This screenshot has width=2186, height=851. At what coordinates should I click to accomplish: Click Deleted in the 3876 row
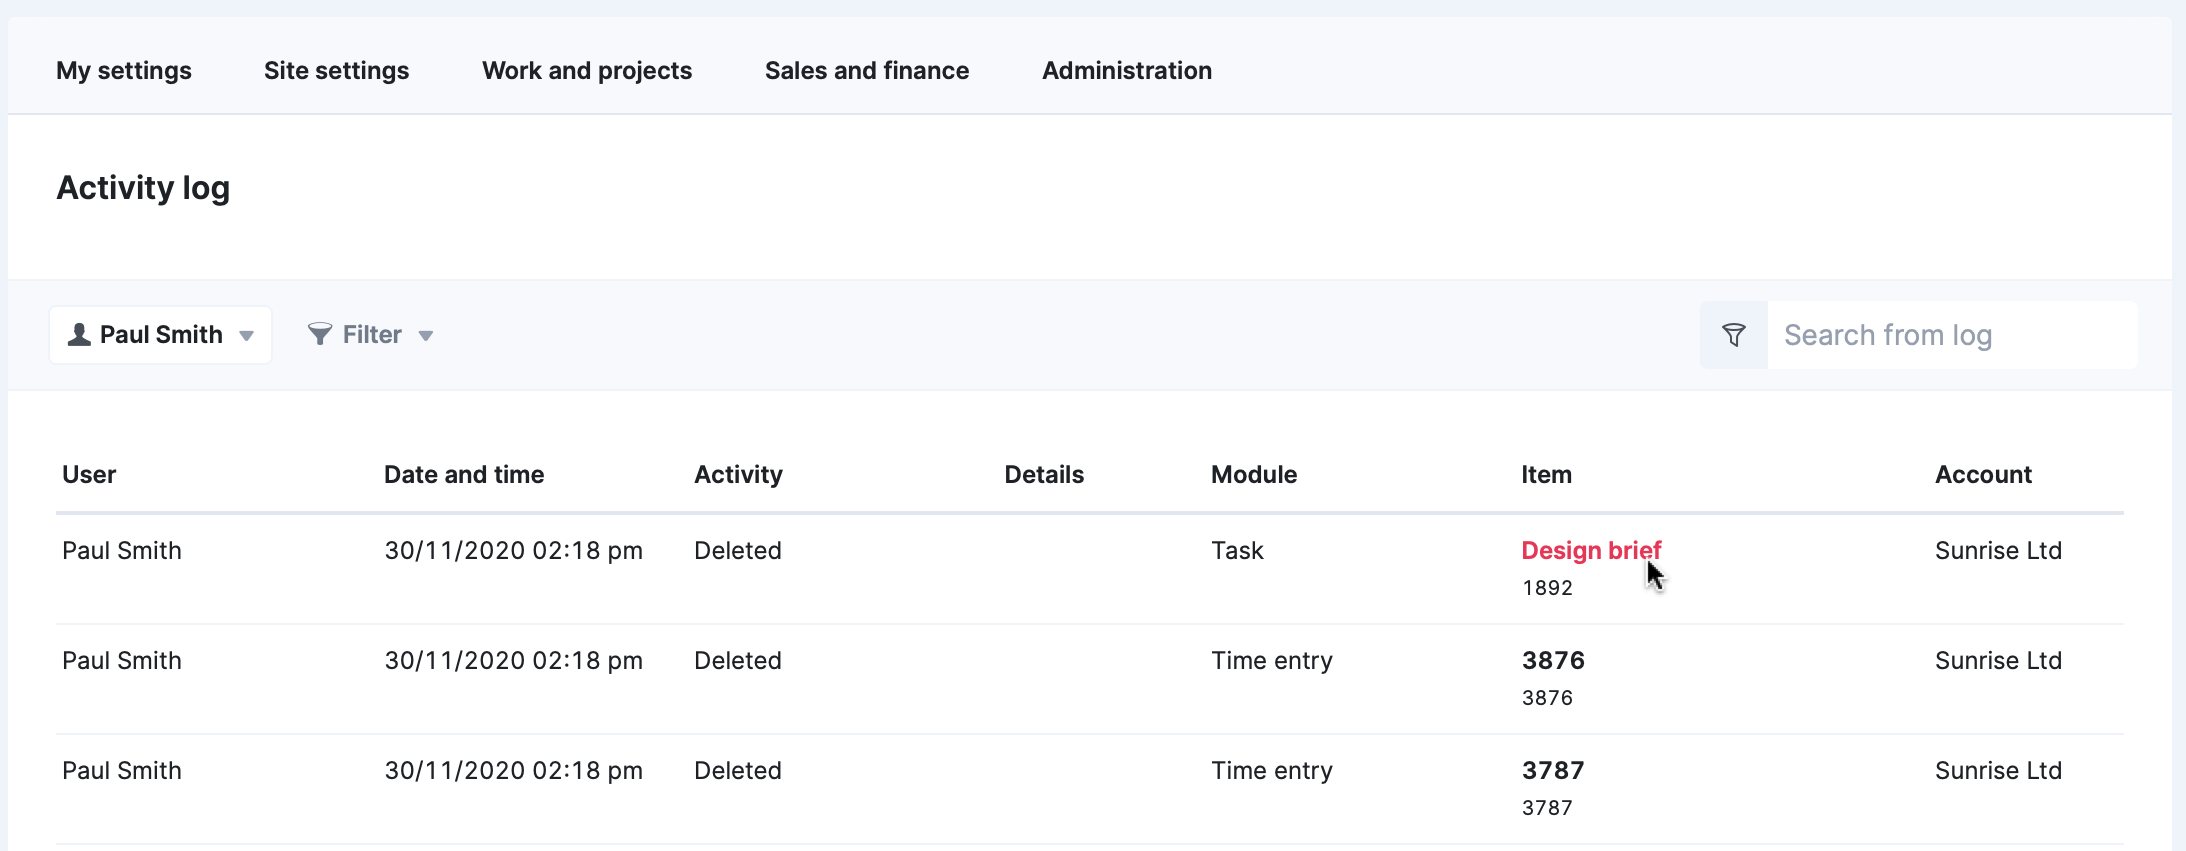point(738,660)
